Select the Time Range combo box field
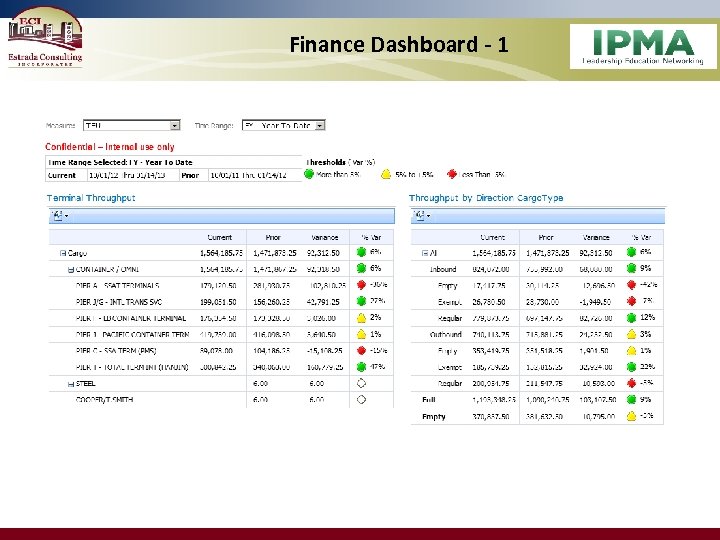The height and width of the screenshot is (540, 720). 283,125
